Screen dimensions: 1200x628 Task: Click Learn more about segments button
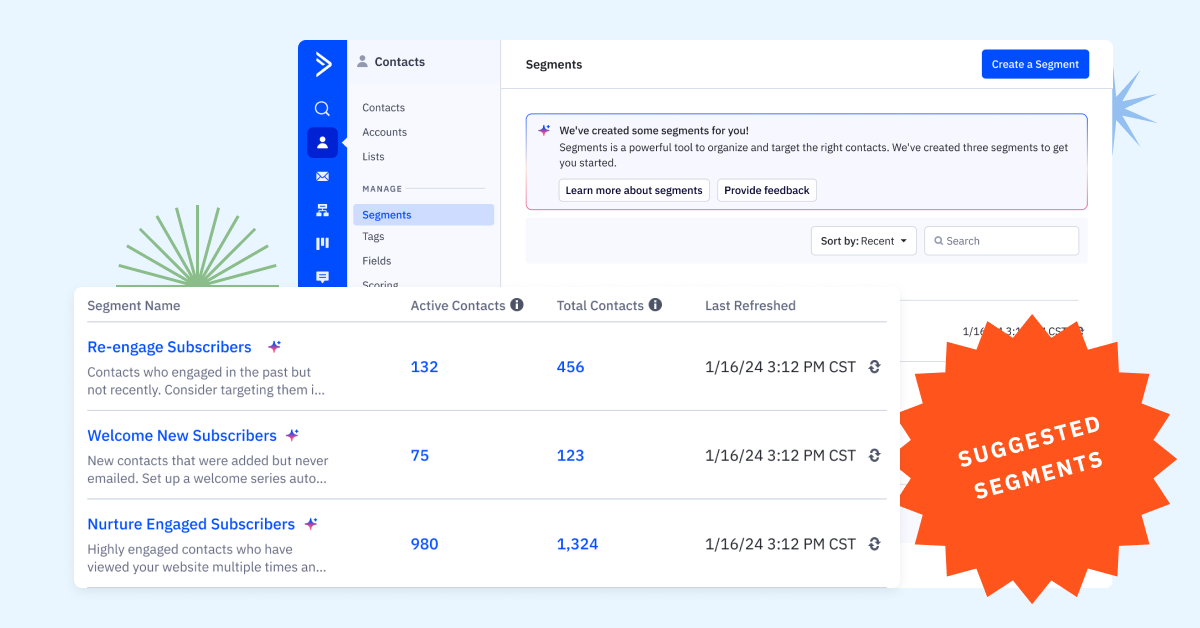(x=634, y=190)
